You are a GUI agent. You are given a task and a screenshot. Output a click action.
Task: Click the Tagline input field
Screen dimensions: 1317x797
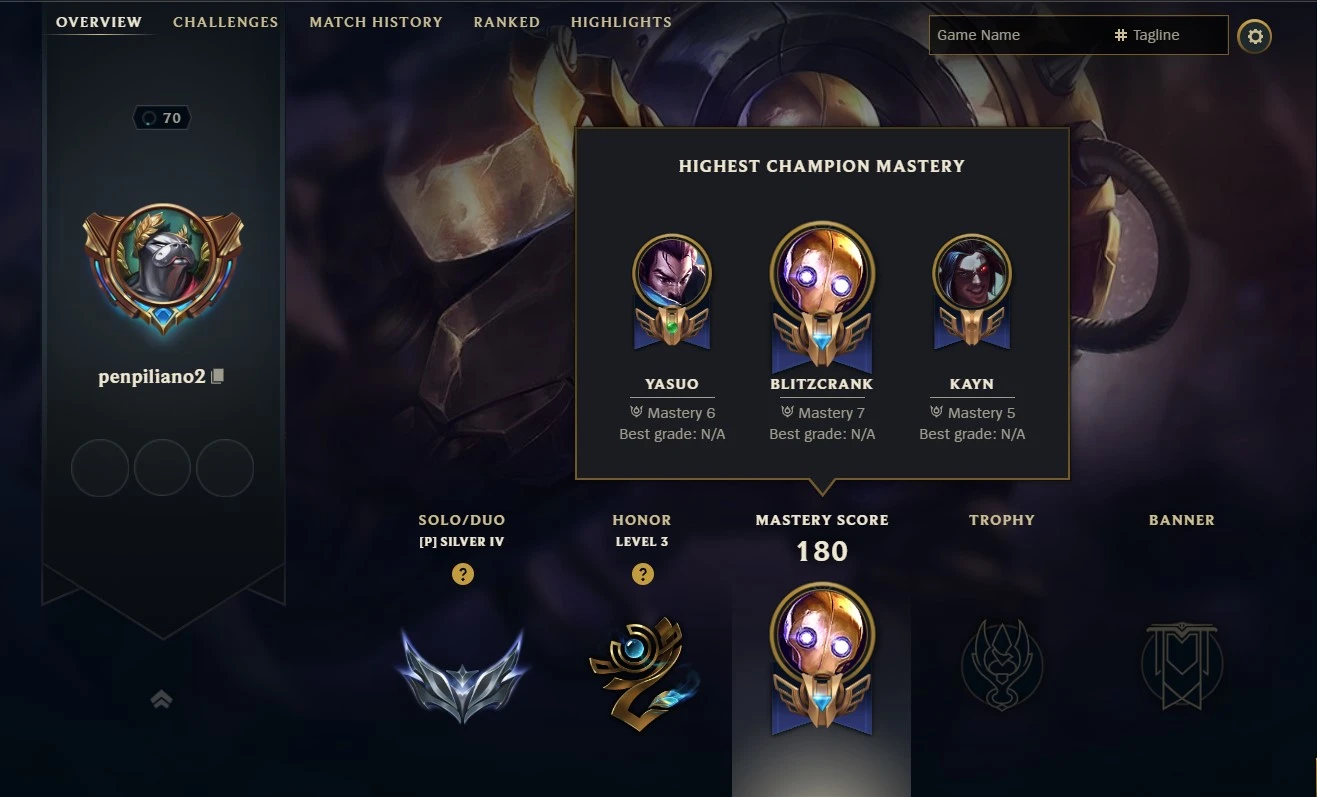[1170, 35]
